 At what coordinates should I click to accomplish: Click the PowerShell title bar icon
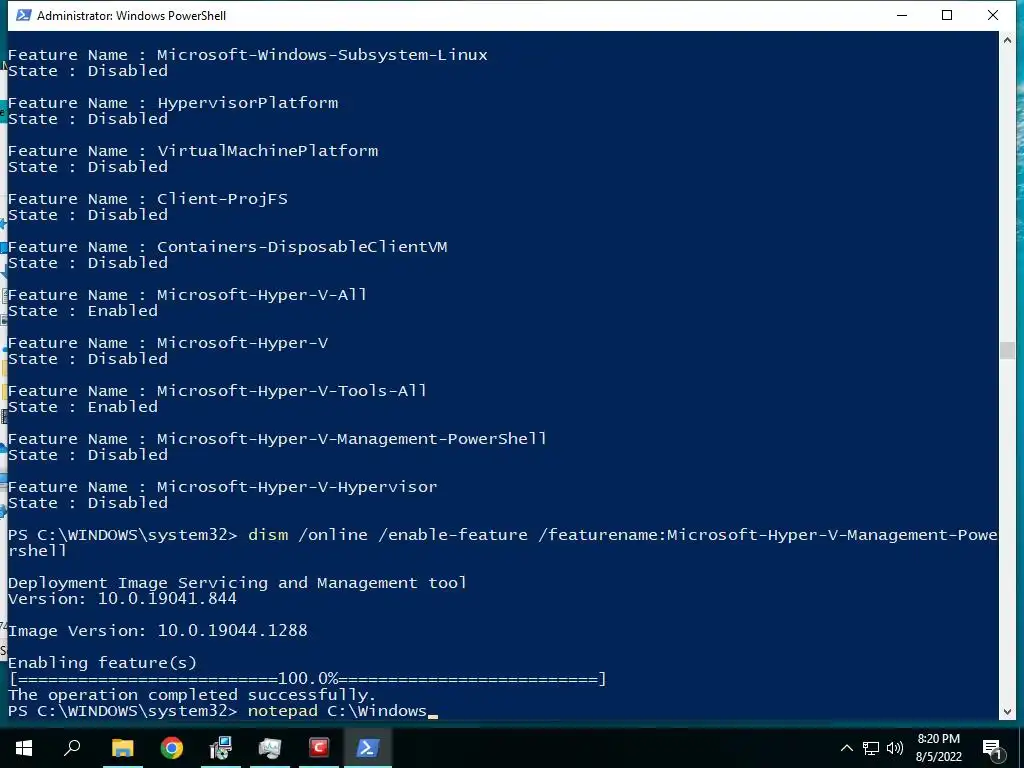24,15
